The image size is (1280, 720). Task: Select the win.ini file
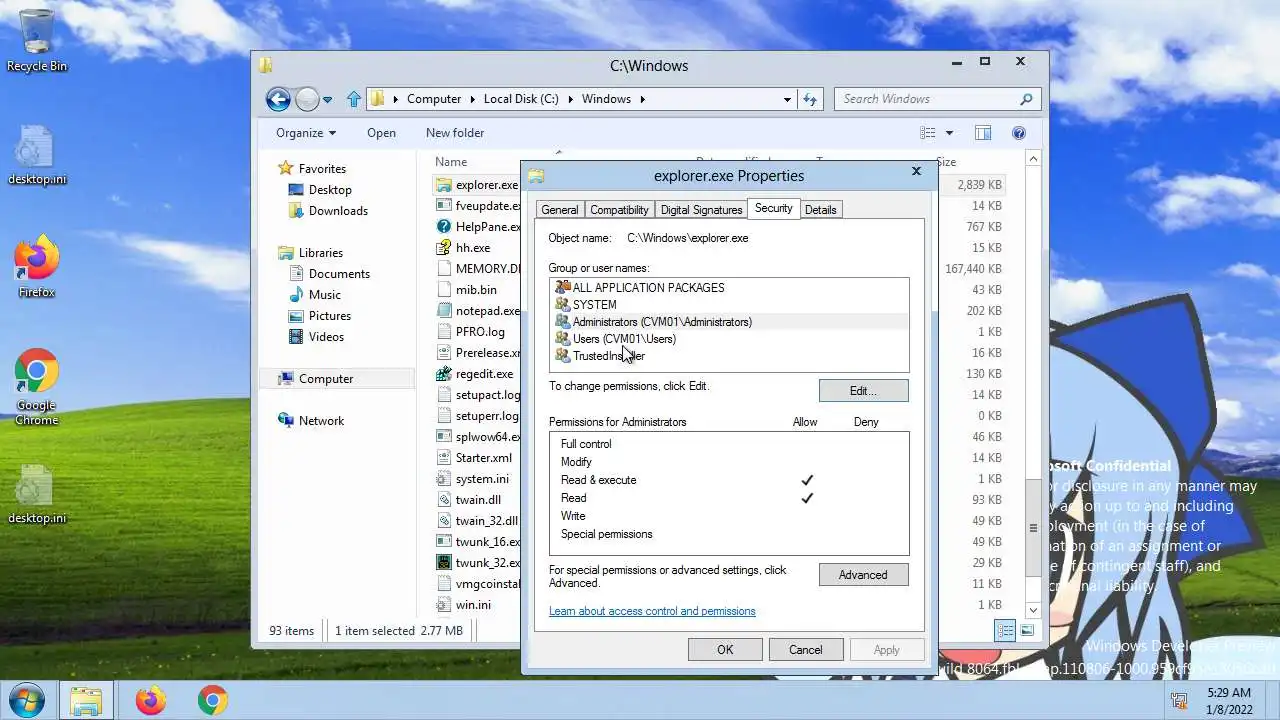pyautogui.click(x=473, y=605)
